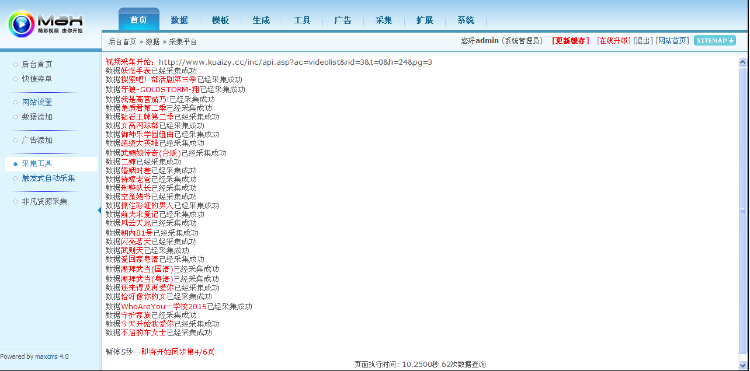Open 非凡资源采集 in the sidebar
This screenshot has width=750, height=371.
pyautogui.click(x=44, y=202)
